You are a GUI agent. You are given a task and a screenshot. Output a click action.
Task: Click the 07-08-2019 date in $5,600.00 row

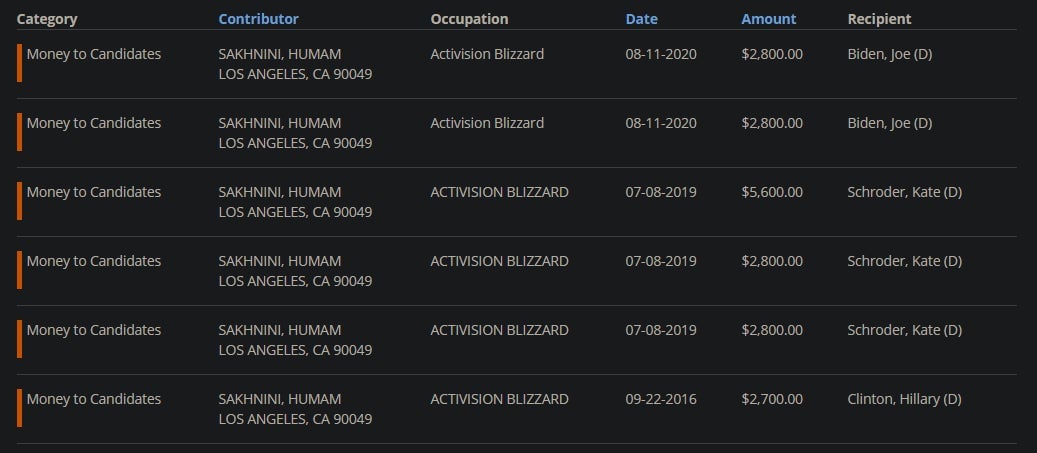(661, 192)
